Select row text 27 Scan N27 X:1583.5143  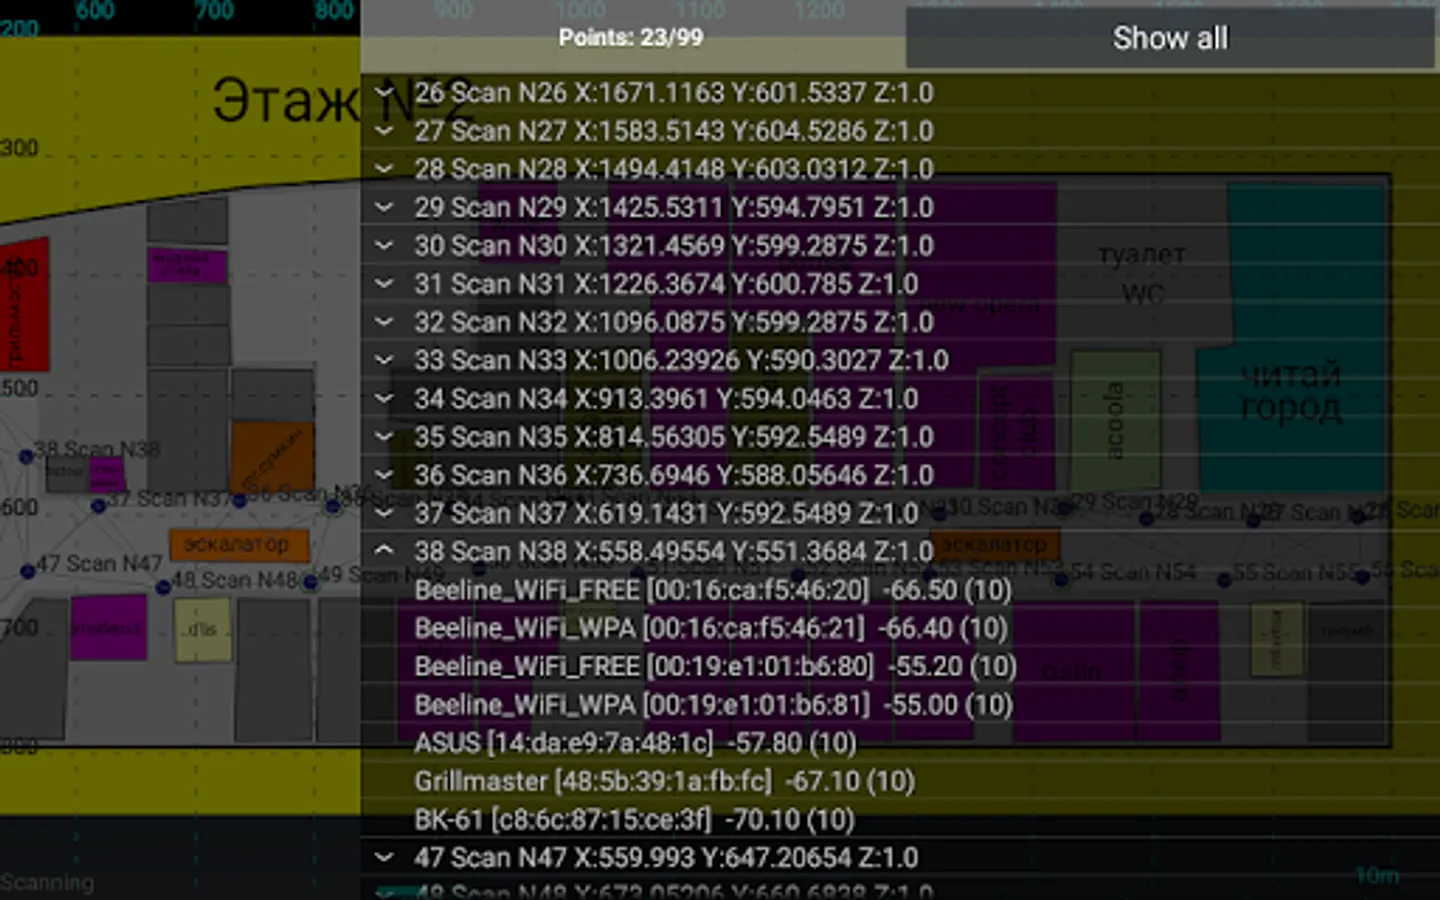coord(674,130)
